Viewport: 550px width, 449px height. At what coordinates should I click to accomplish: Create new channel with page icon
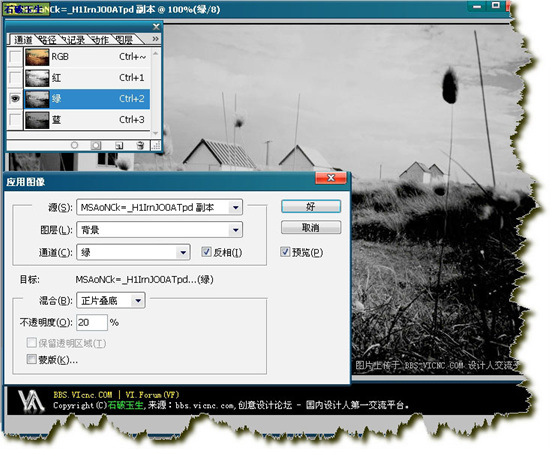pyautogui.click(x=119, y=145)
